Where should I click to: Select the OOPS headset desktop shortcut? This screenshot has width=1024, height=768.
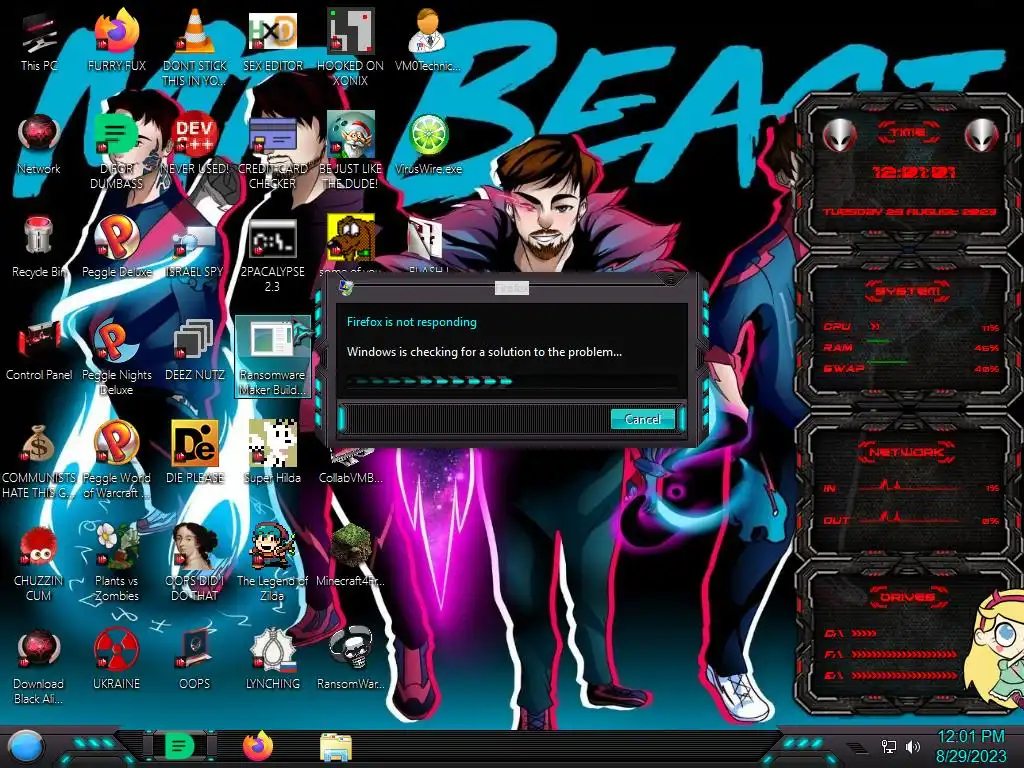[x=195, y=660]
